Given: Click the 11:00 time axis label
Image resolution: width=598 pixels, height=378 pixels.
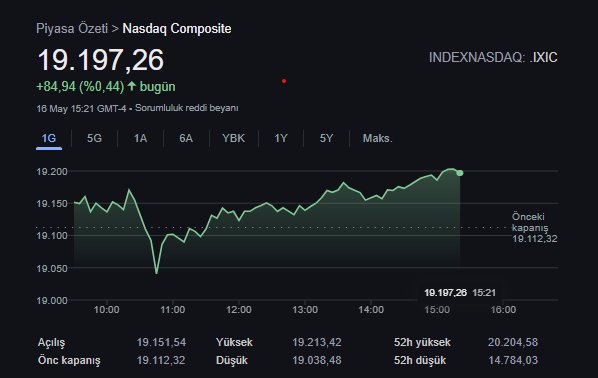Looking at the screenshot, I should click(x=173, y=310).
